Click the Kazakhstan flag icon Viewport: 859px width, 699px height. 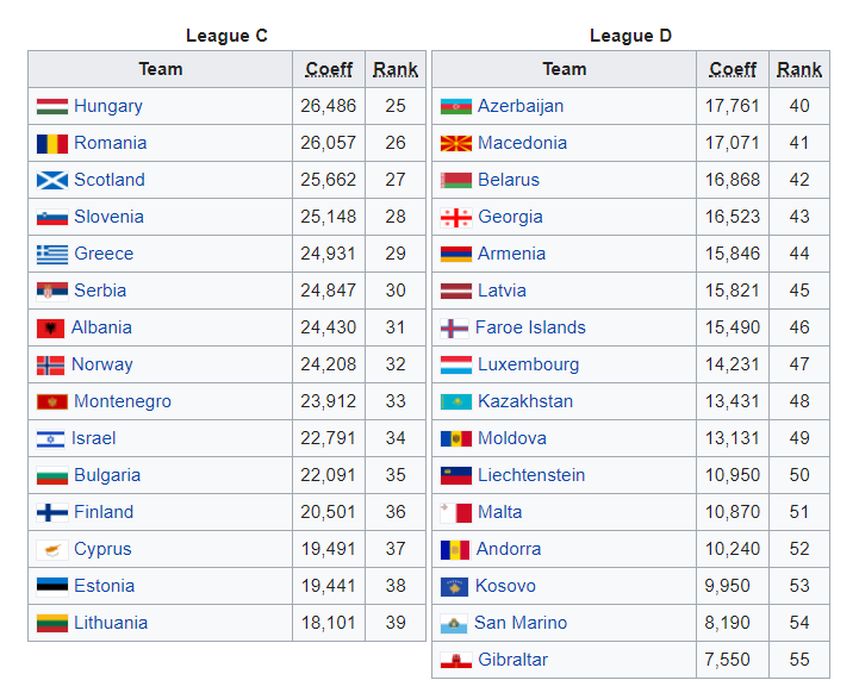click(456, 402)
